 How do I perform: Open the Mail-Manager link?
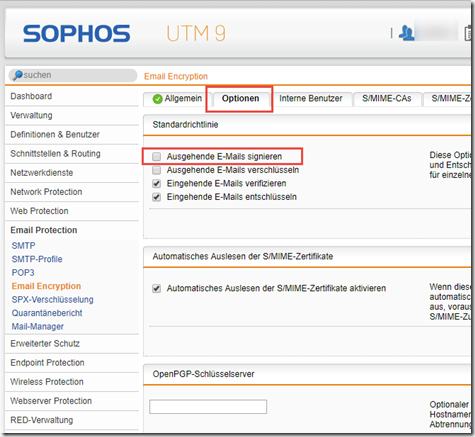coord(38,327)
